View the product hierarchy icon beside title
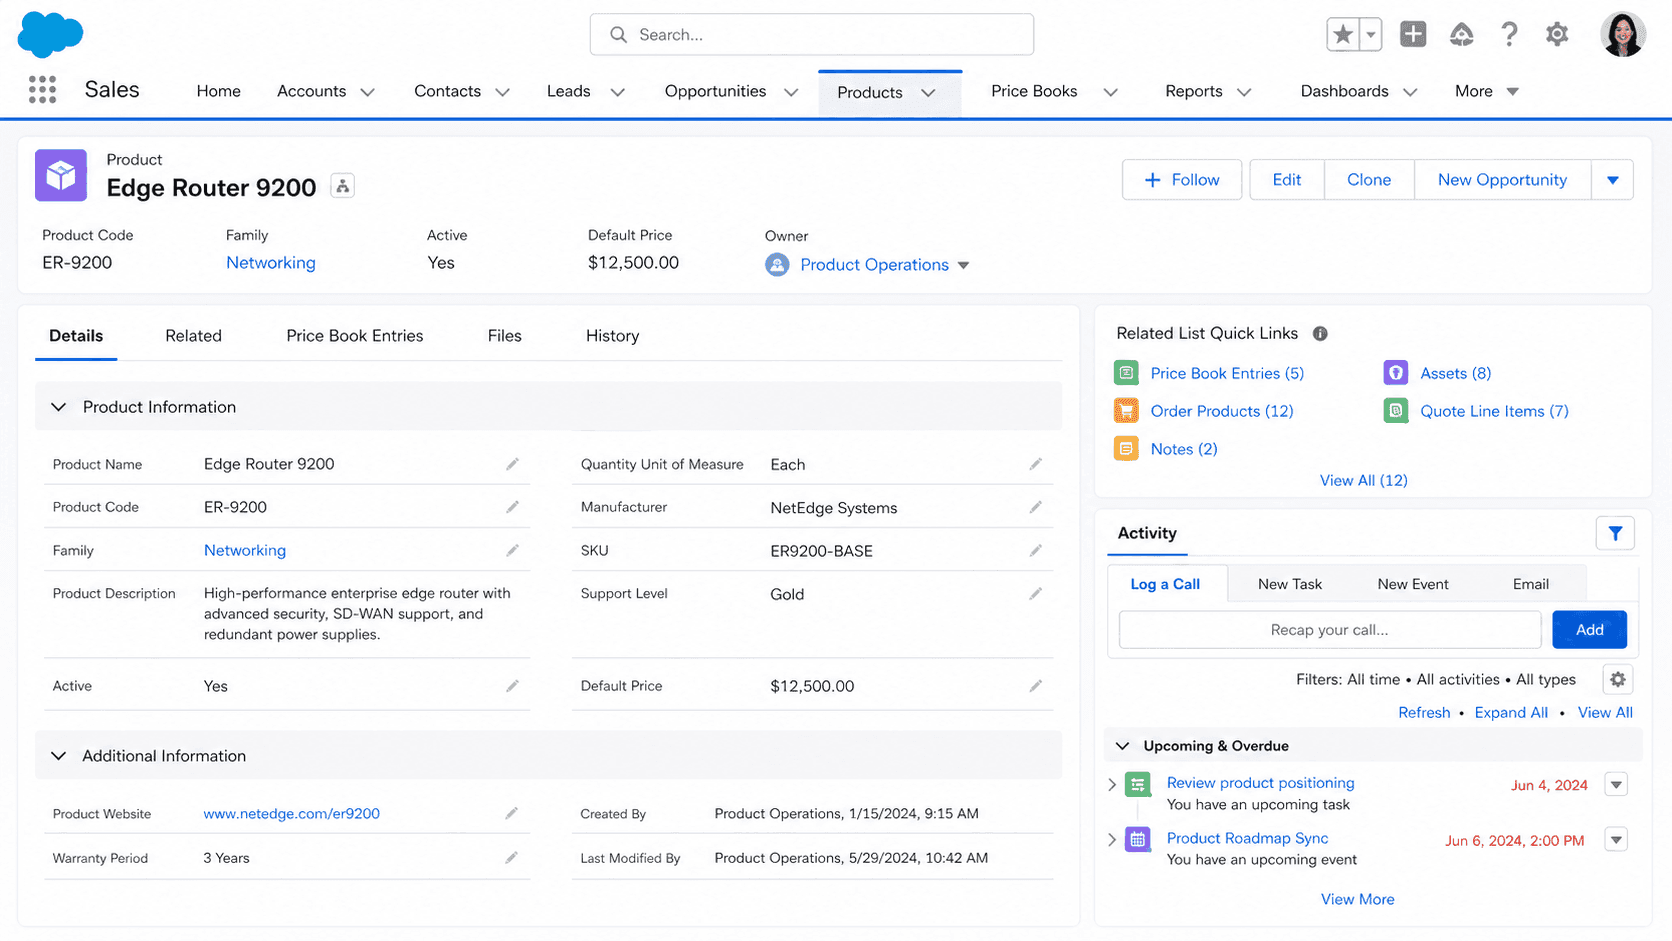This screenshot has height=941, width=1672. click(x=343, y=186)
